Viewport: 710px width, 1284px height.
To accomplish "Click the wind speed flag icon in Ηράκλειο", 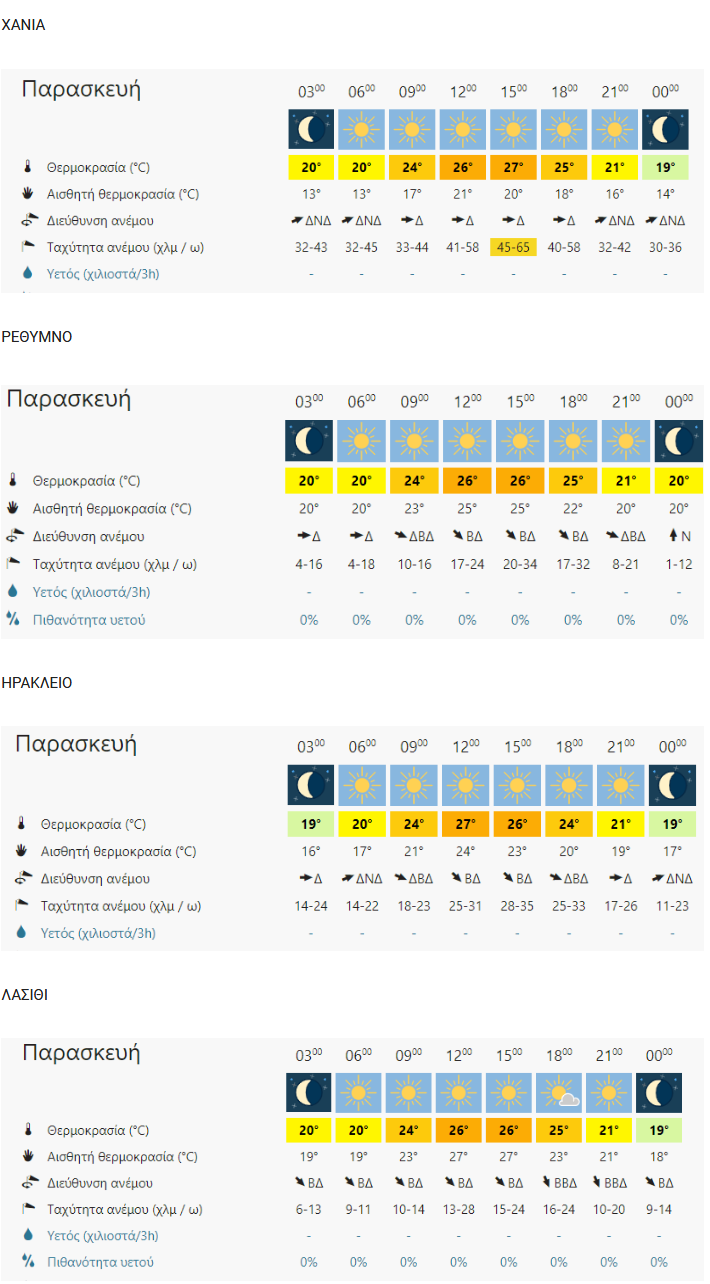I will coord(20,906).
